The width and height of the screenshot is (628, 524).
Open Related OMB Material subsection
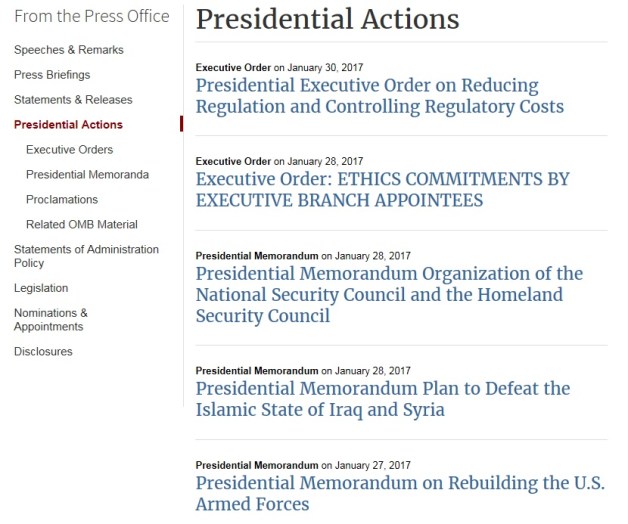(82, 224)
